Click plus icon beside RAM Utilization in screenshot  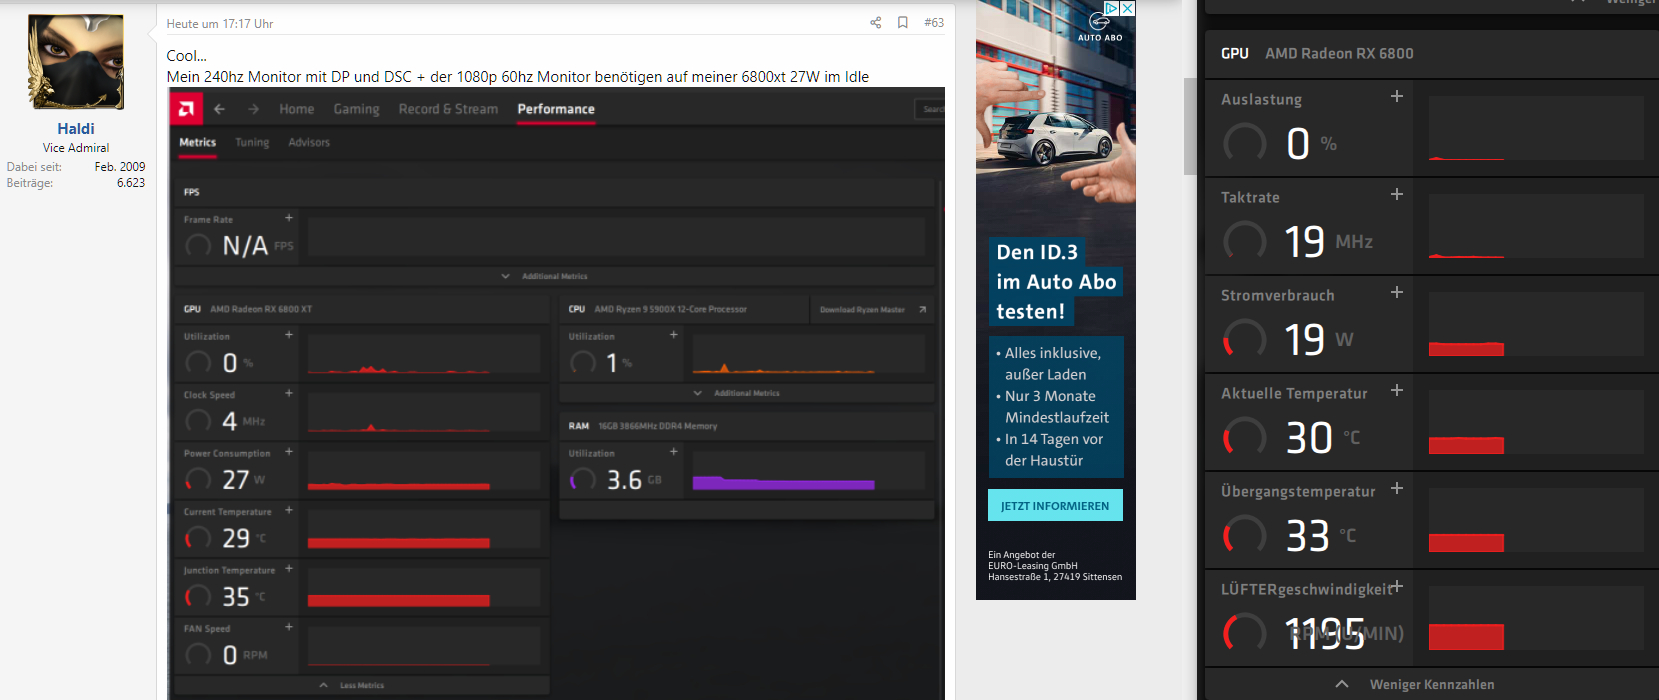coord(674,451)
